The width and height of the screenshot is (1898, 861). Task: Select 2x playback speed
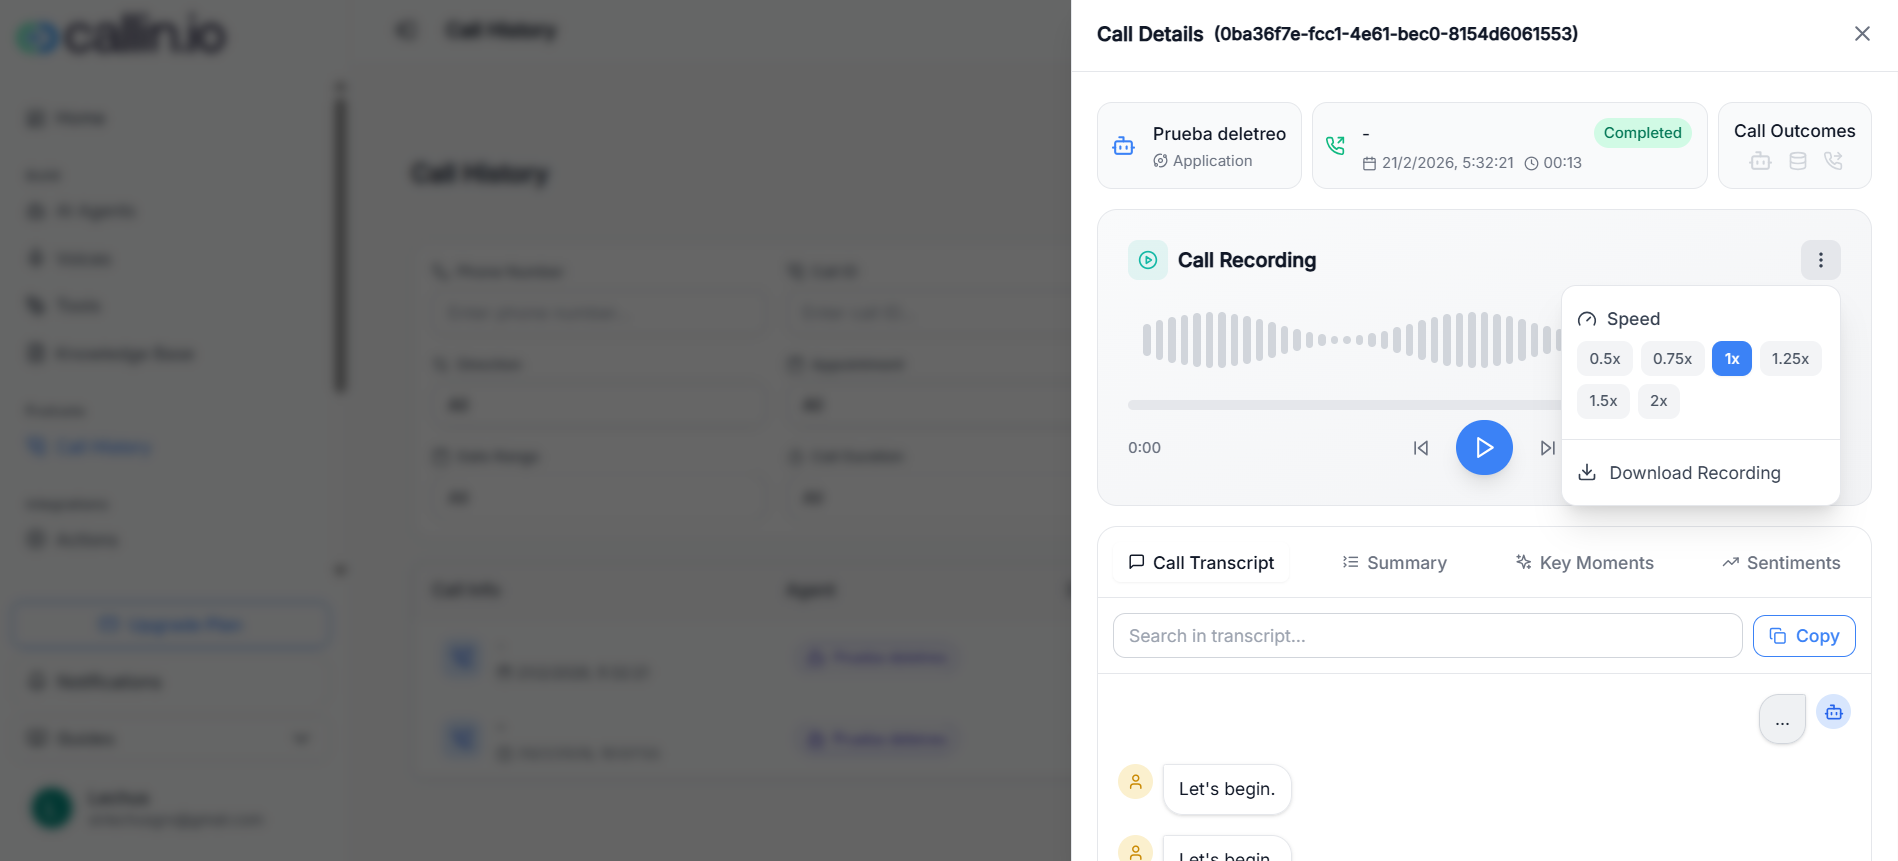(1658, 401)
